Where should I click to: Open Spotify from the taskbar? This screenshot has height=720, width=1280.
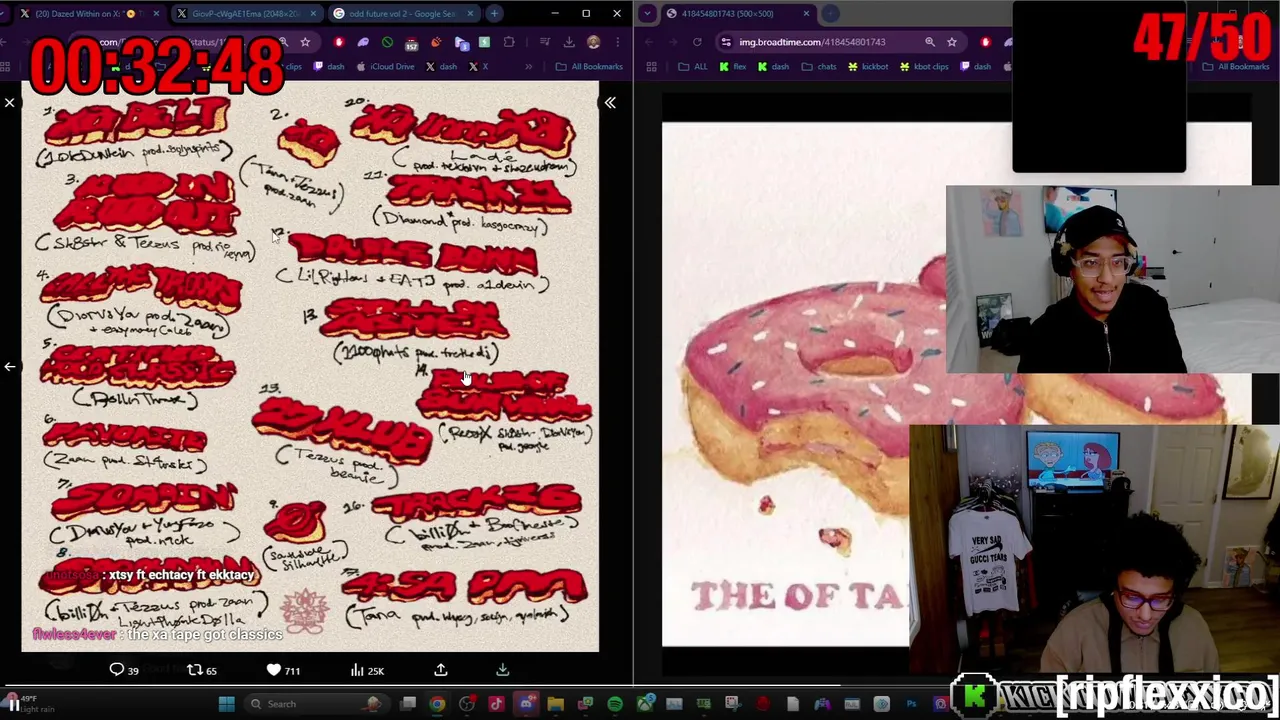(615, 704)
